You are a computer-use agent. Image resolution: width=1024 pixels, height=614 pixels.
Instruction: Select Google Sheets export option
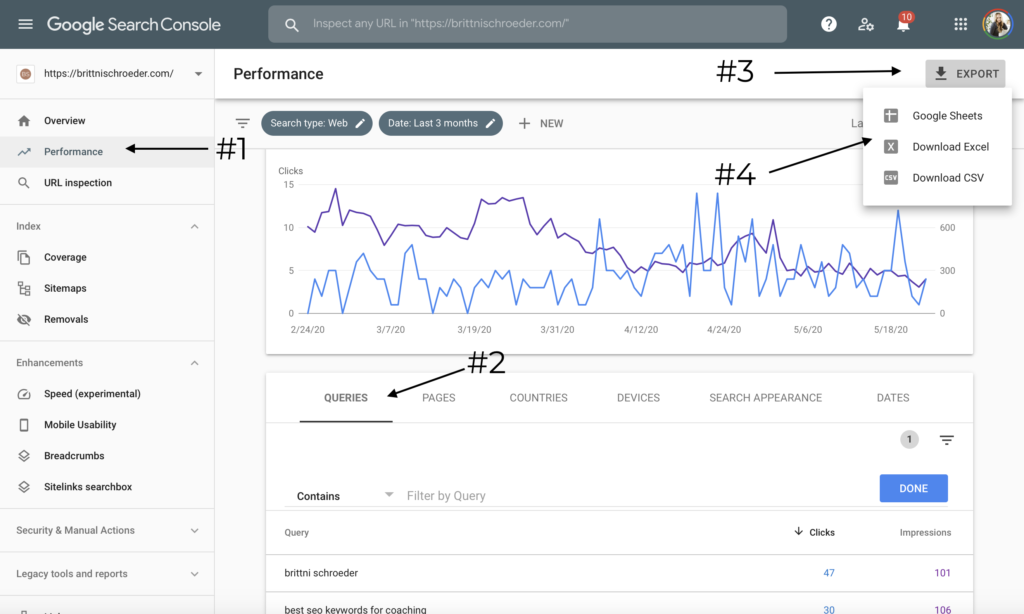click(x=937, y=116)
